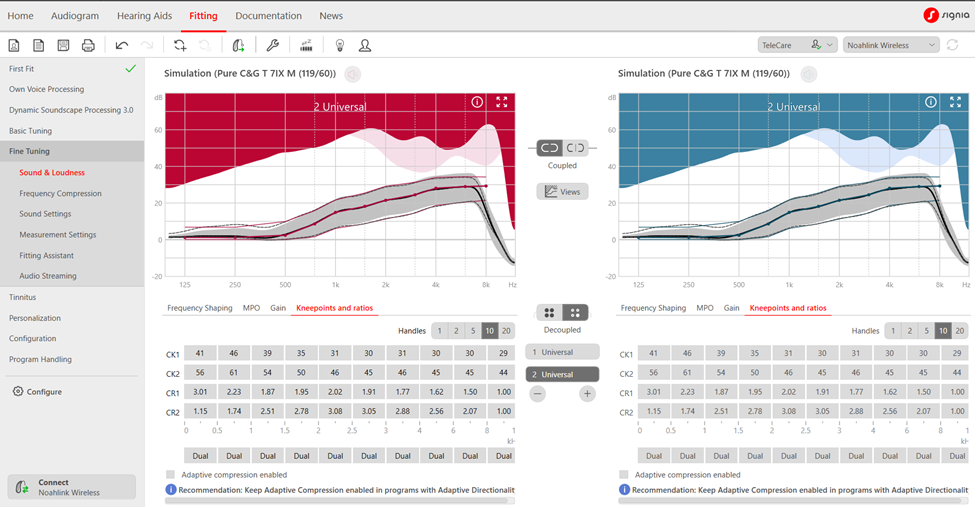Image resolution: width=977 pixels, height=508 pixels.
Task: Switch to left MPO tab
Action: (251, 308)
